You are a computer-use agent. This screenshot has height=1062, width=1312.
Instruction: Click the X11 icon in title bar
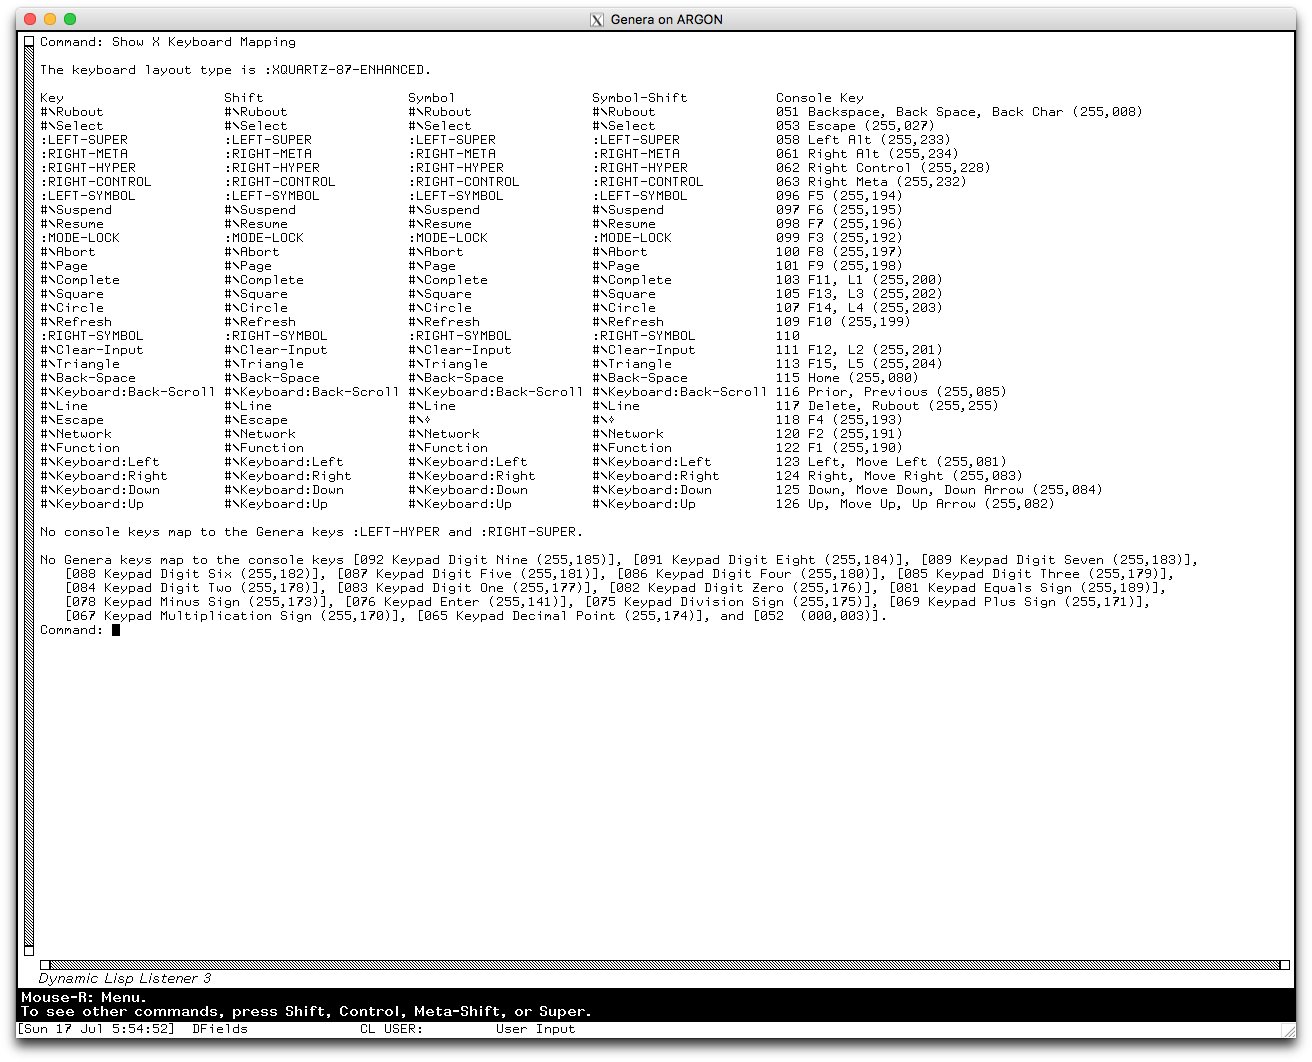click(597, 19)
